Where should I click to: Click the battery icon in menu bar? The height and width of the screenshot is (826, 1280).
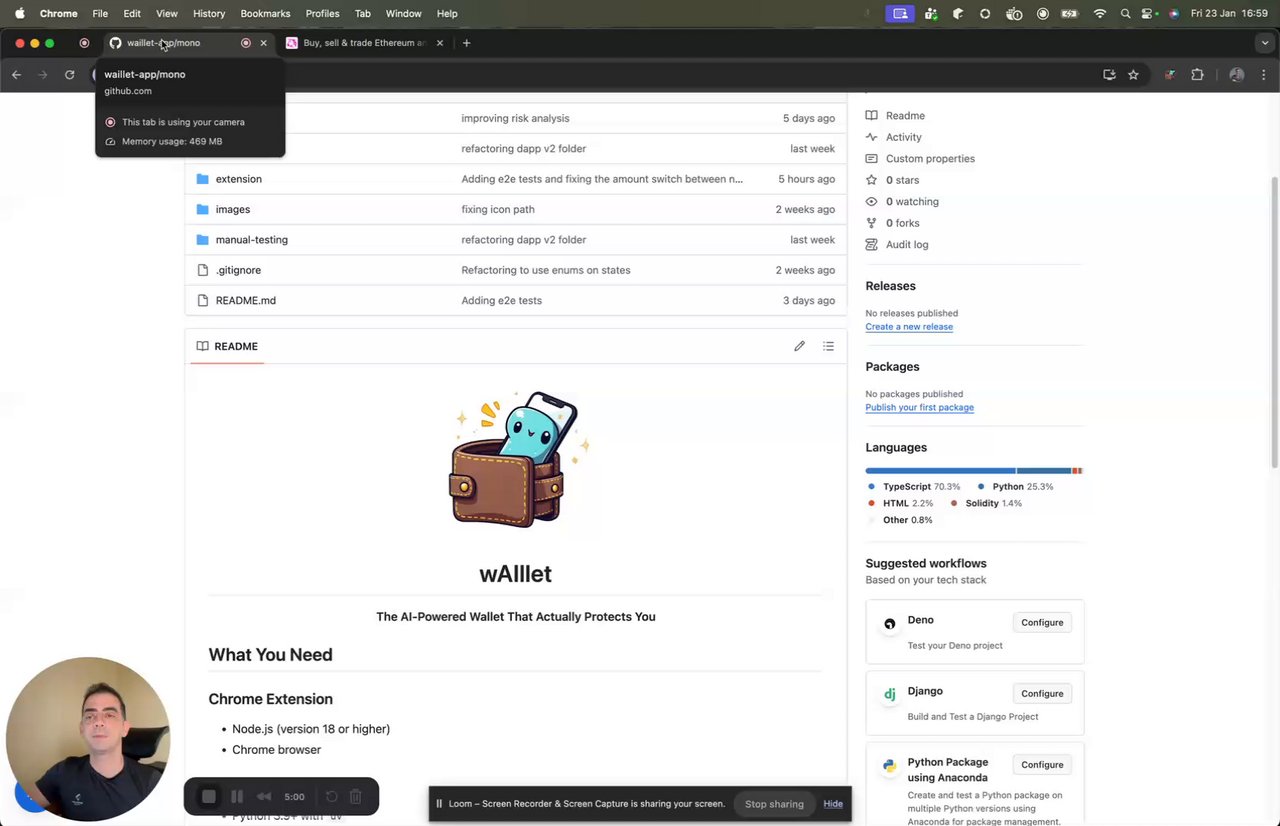pyautogui.click(x=1072, y=13)
